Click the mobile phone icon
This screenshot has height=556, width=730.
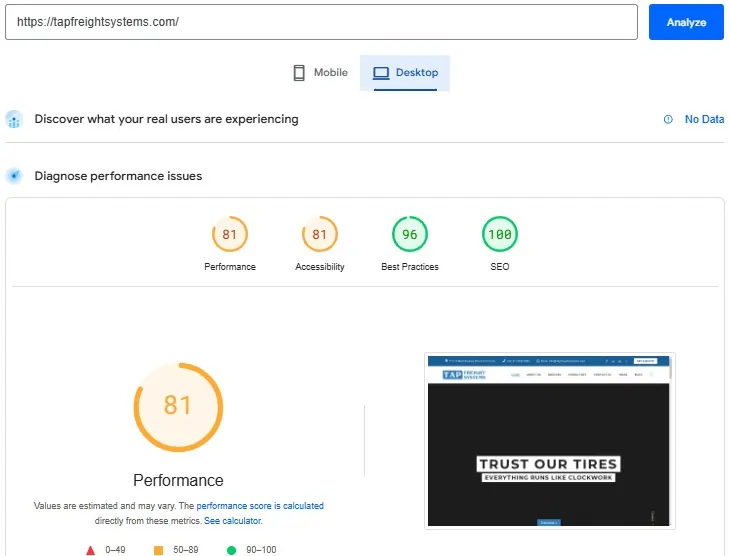pos(299,73)
